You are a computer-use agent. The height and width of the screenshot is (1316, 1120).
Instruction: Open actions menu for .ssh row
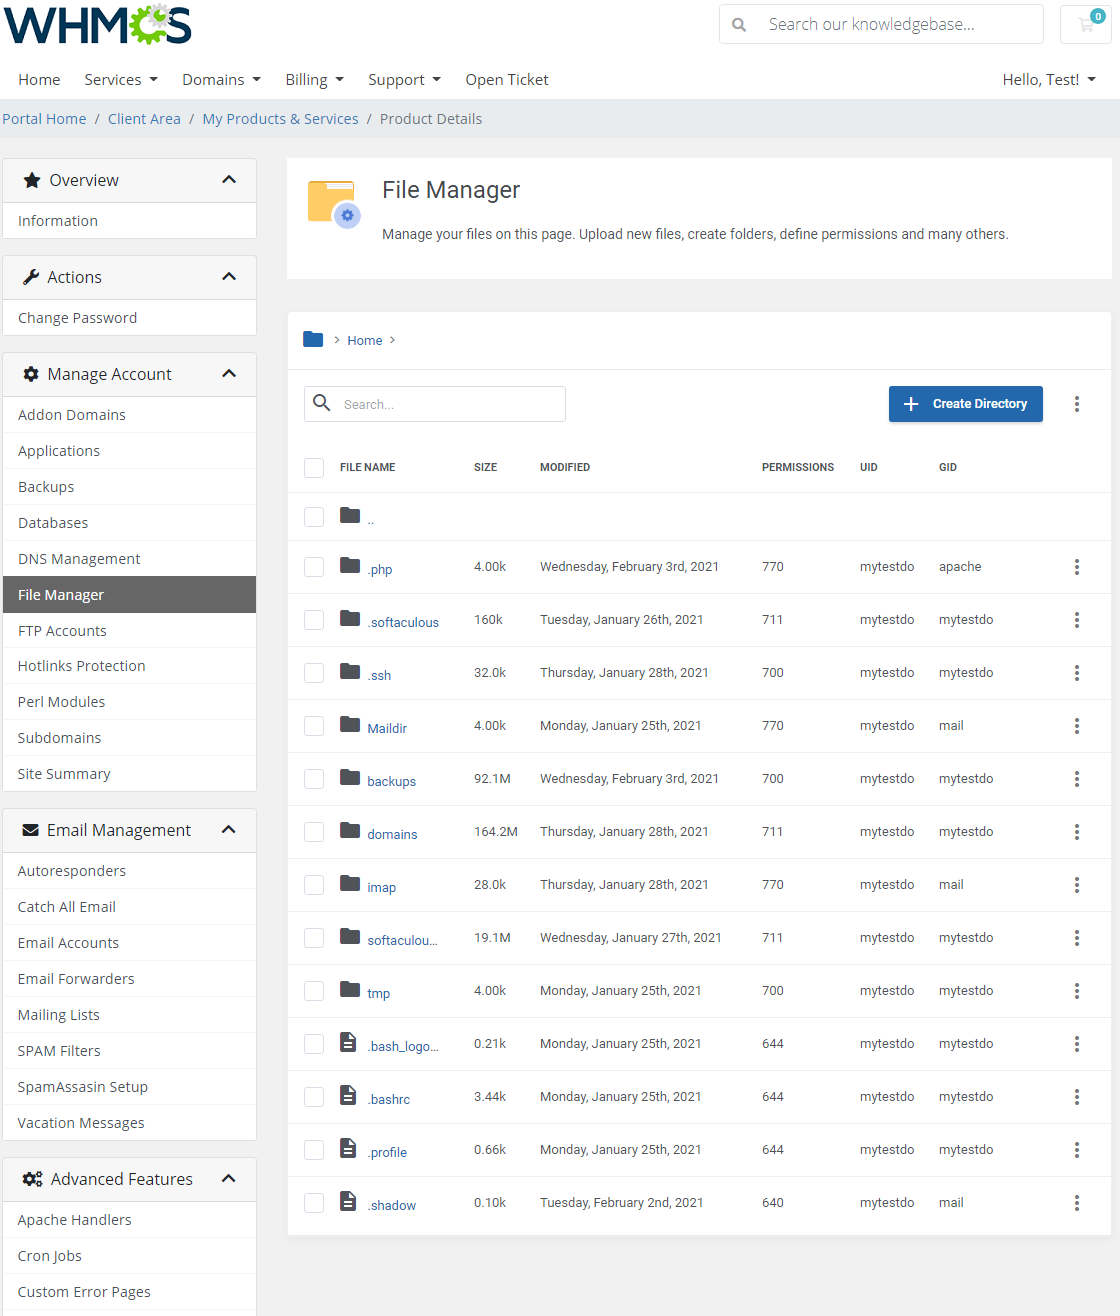click(1077, 673)
